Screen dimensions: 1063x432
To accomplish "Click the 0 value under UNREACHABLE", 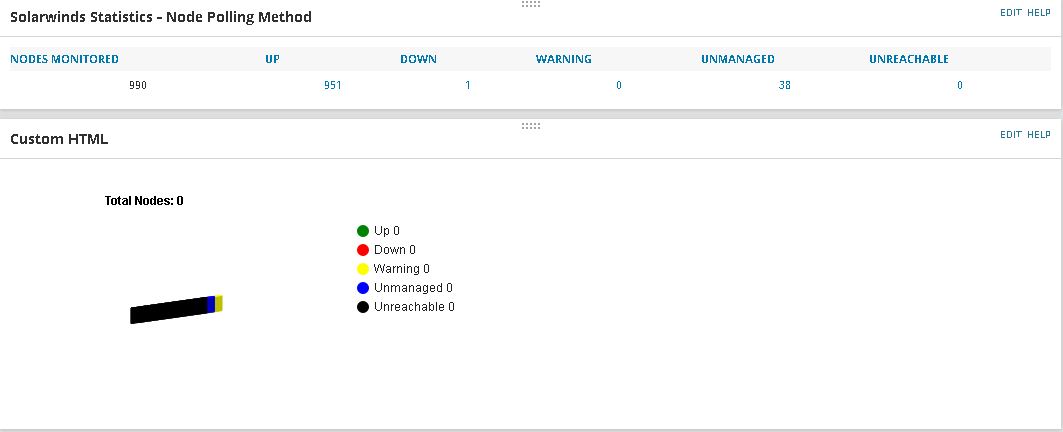I will [x=960, y=85].
